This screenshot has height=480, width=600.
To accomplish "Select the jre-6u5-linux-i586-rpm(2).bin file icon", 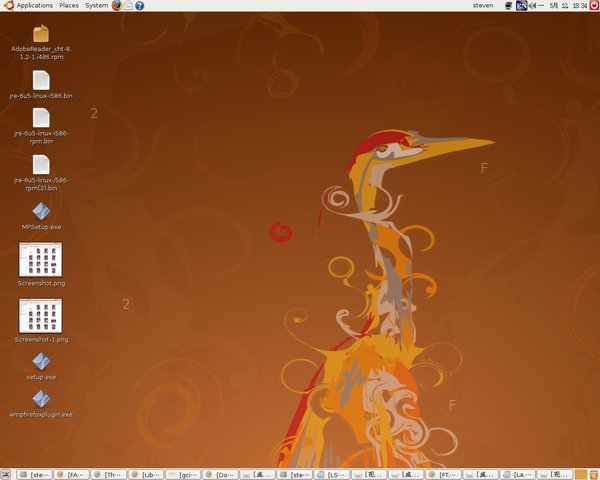I will coord(41,165).
